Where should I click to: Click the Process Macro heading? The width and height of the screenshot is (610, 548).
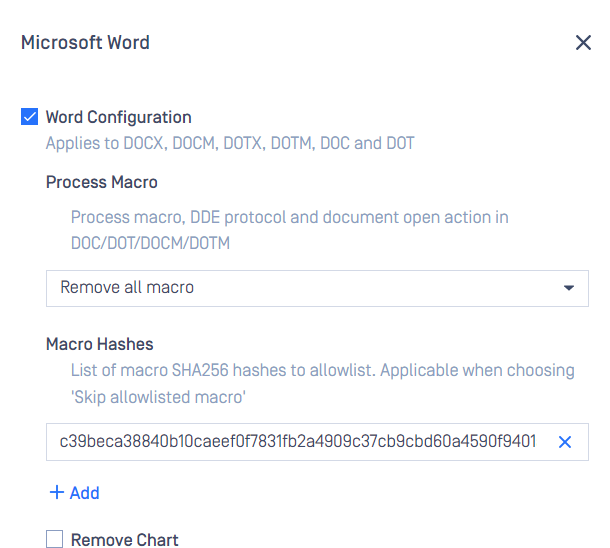[x=102, y=182]
